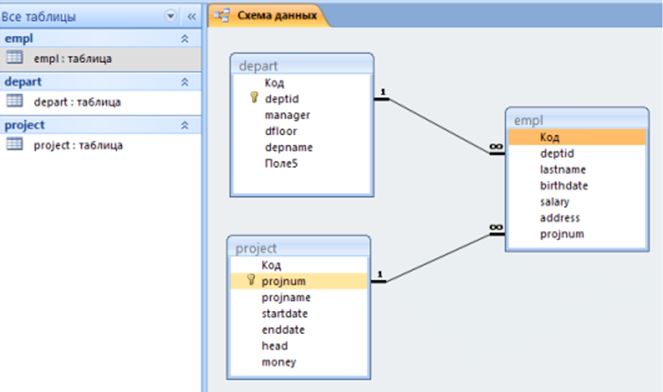Click the depart table title bar

click(x=302, y=66)
